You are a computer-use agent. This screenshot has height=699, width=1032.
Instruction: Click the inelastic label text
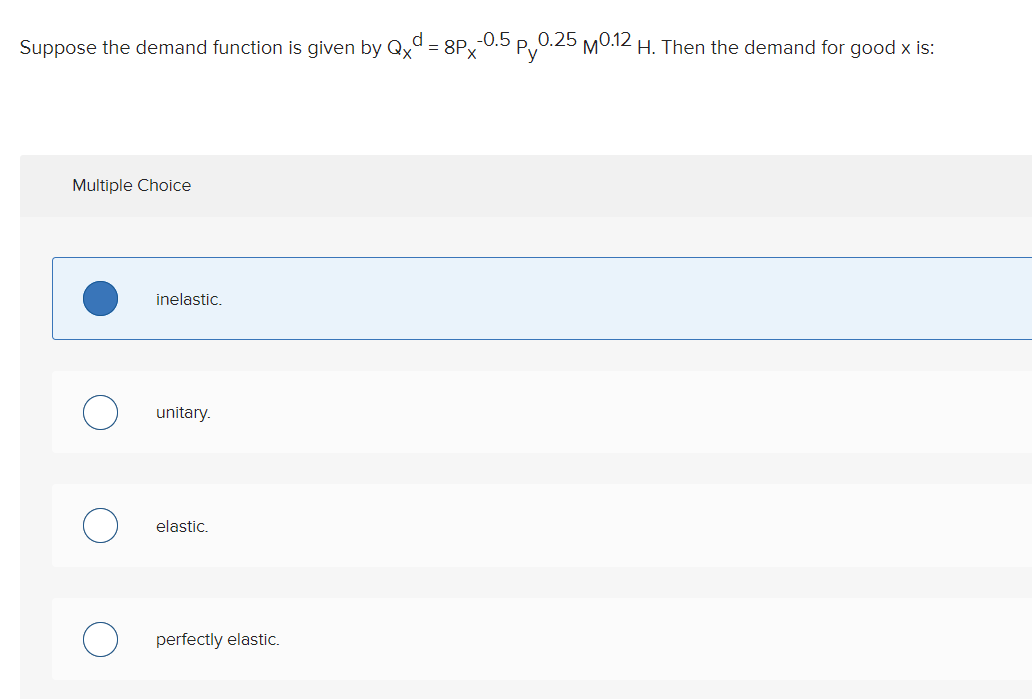pyautogui.click(x=189, y=299)
